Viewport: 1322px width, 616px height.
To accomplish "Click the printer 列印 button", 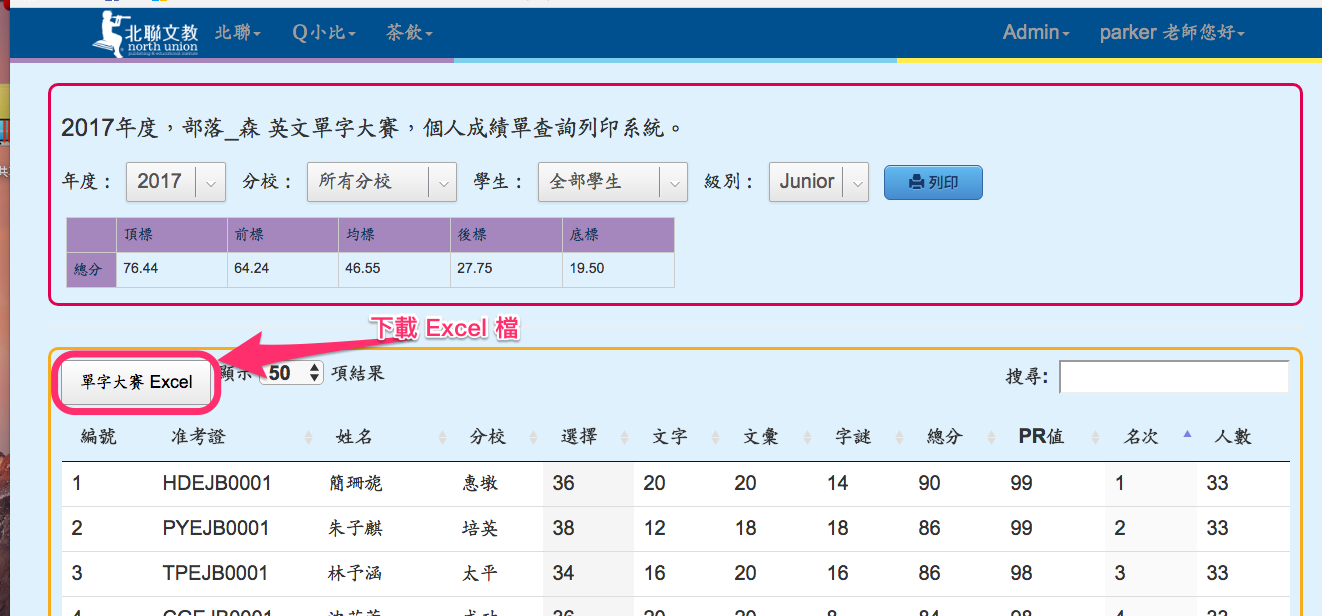I will click(933, 183).
